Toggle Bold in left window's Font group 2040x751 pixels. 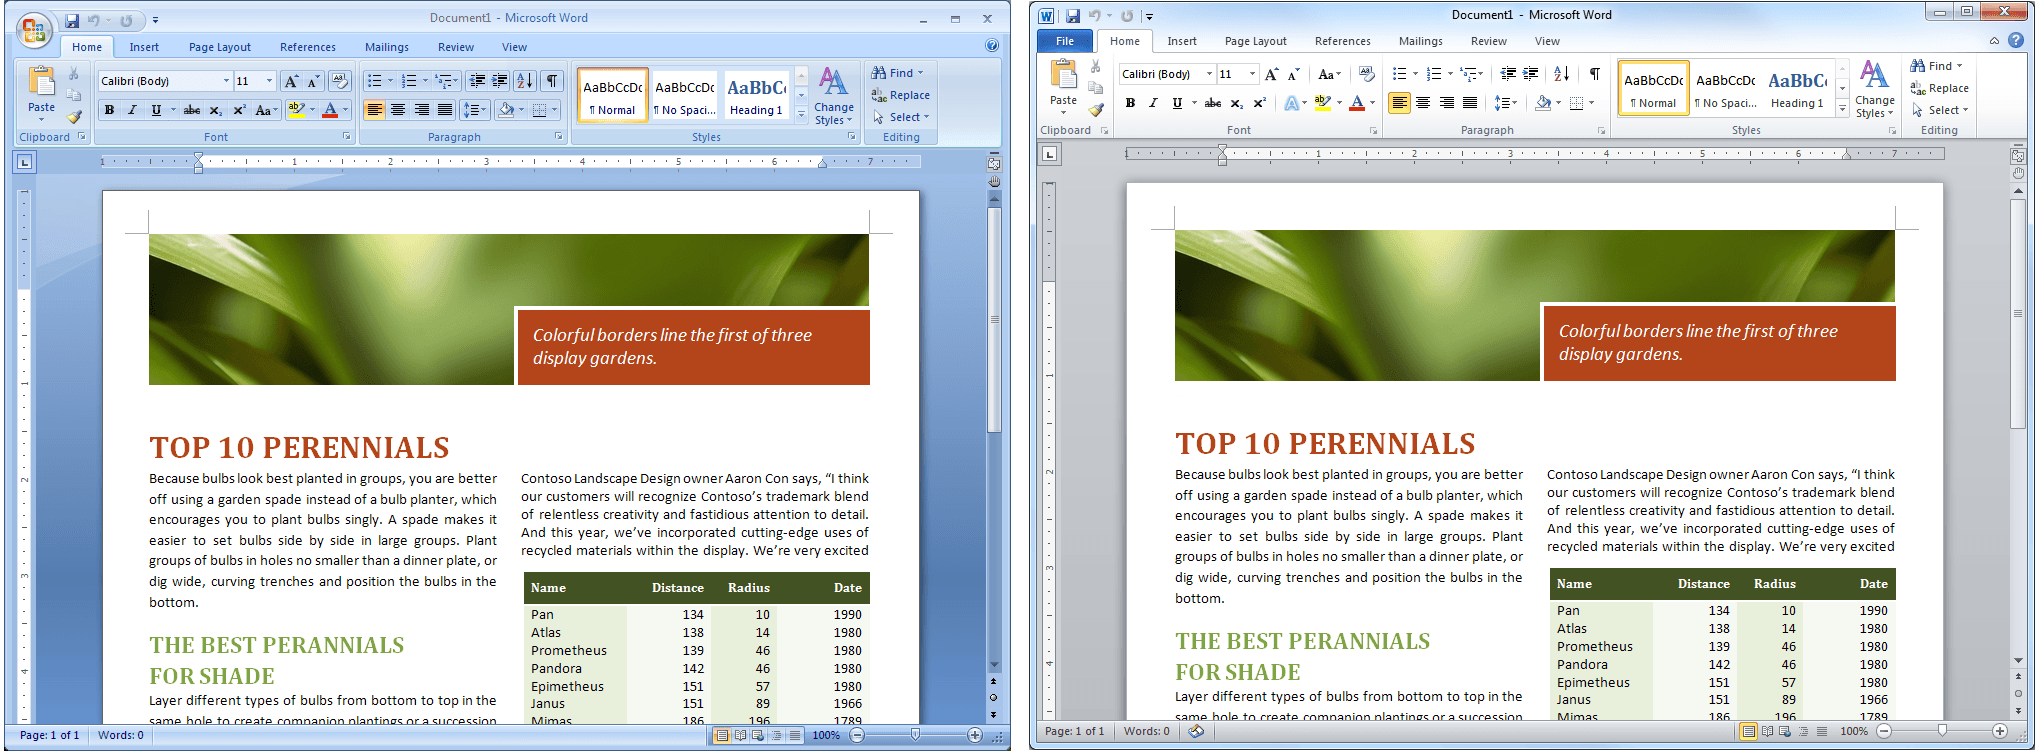tap(109, 110)
